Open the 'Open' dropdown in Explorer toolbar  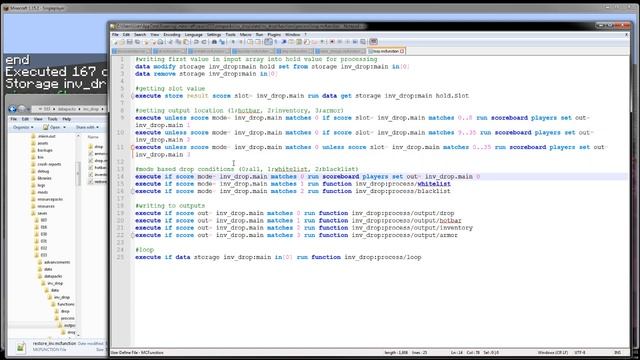coord(54,127)
